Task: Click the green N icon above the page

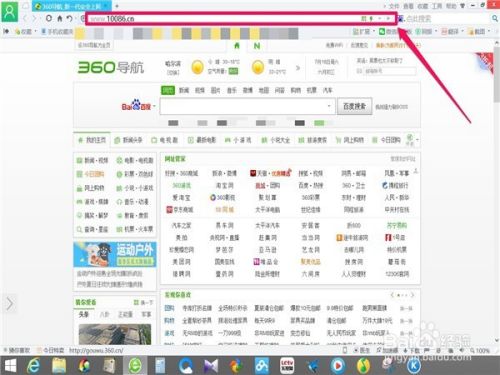Action: [x=257, y=46]
